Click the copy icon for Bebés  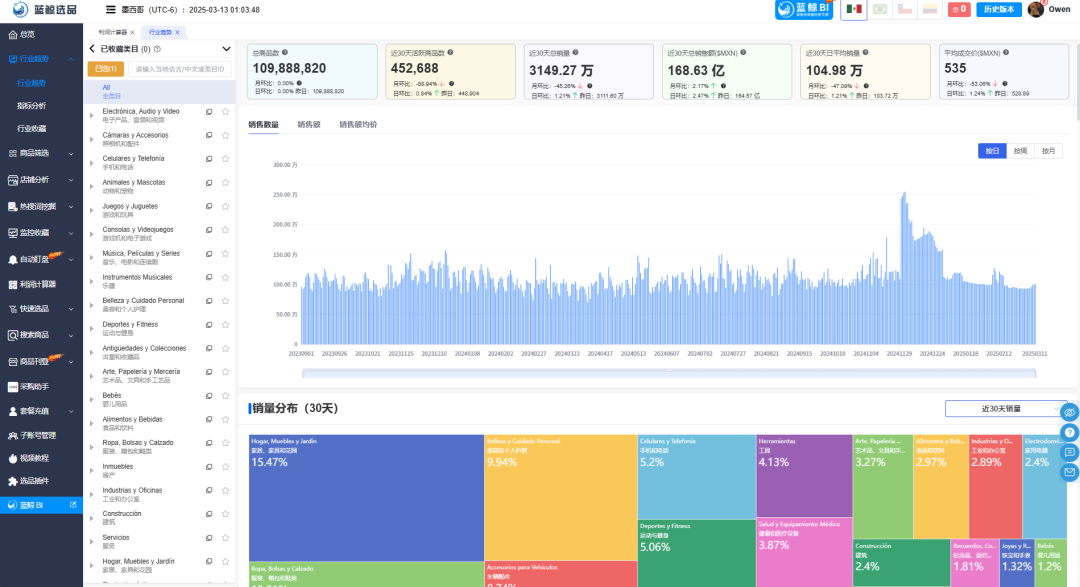click(209, 396)
